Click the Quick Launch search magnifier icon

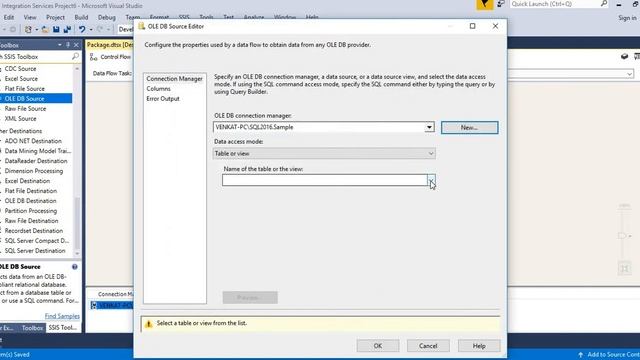(604, 4)
